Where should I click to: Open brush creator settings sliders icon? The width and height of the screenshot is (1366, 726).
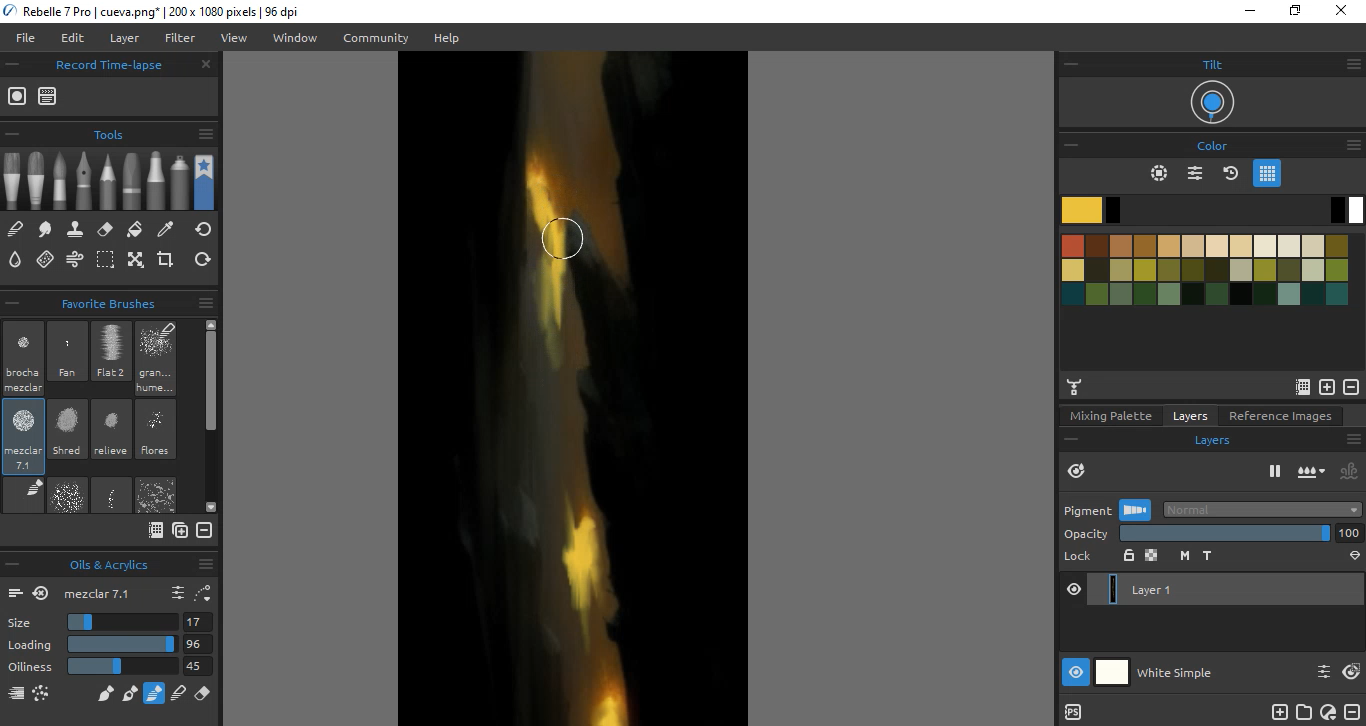point(178,593)
